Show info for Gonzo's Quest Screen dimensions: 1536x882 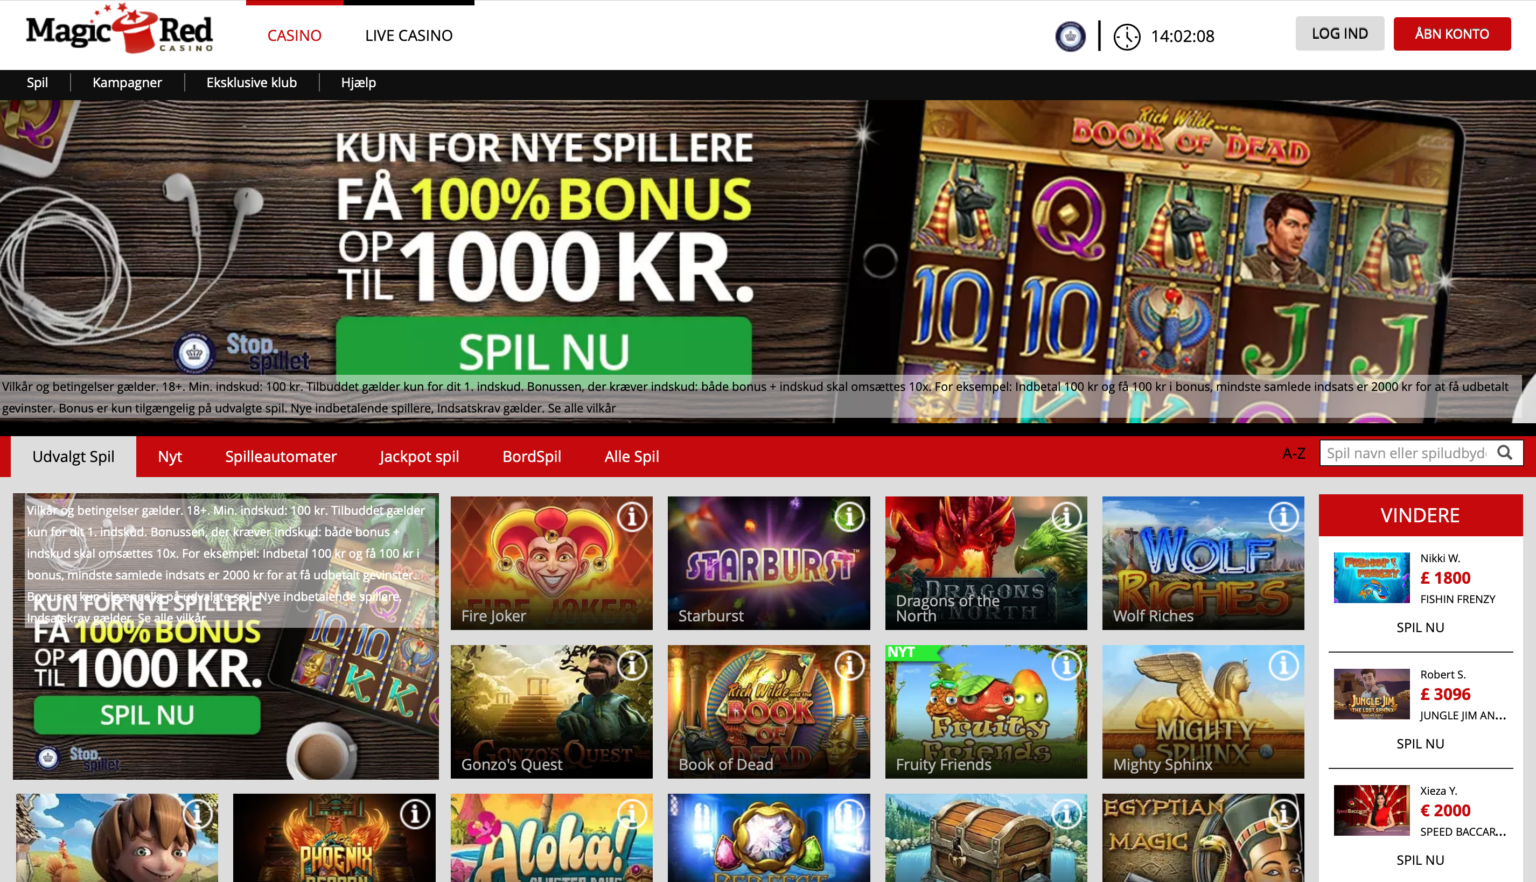pyautogui.click(x=632, y=665)
